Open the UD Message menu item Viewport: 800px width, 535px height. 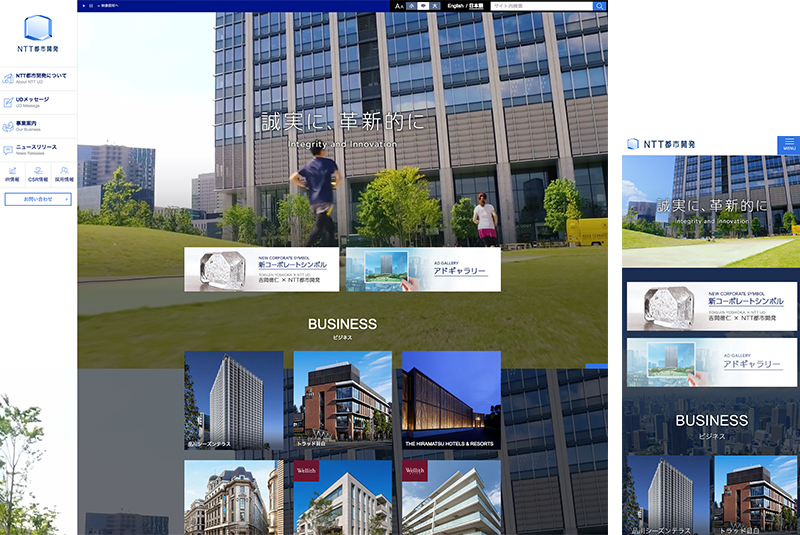click(x=38, y=103)
